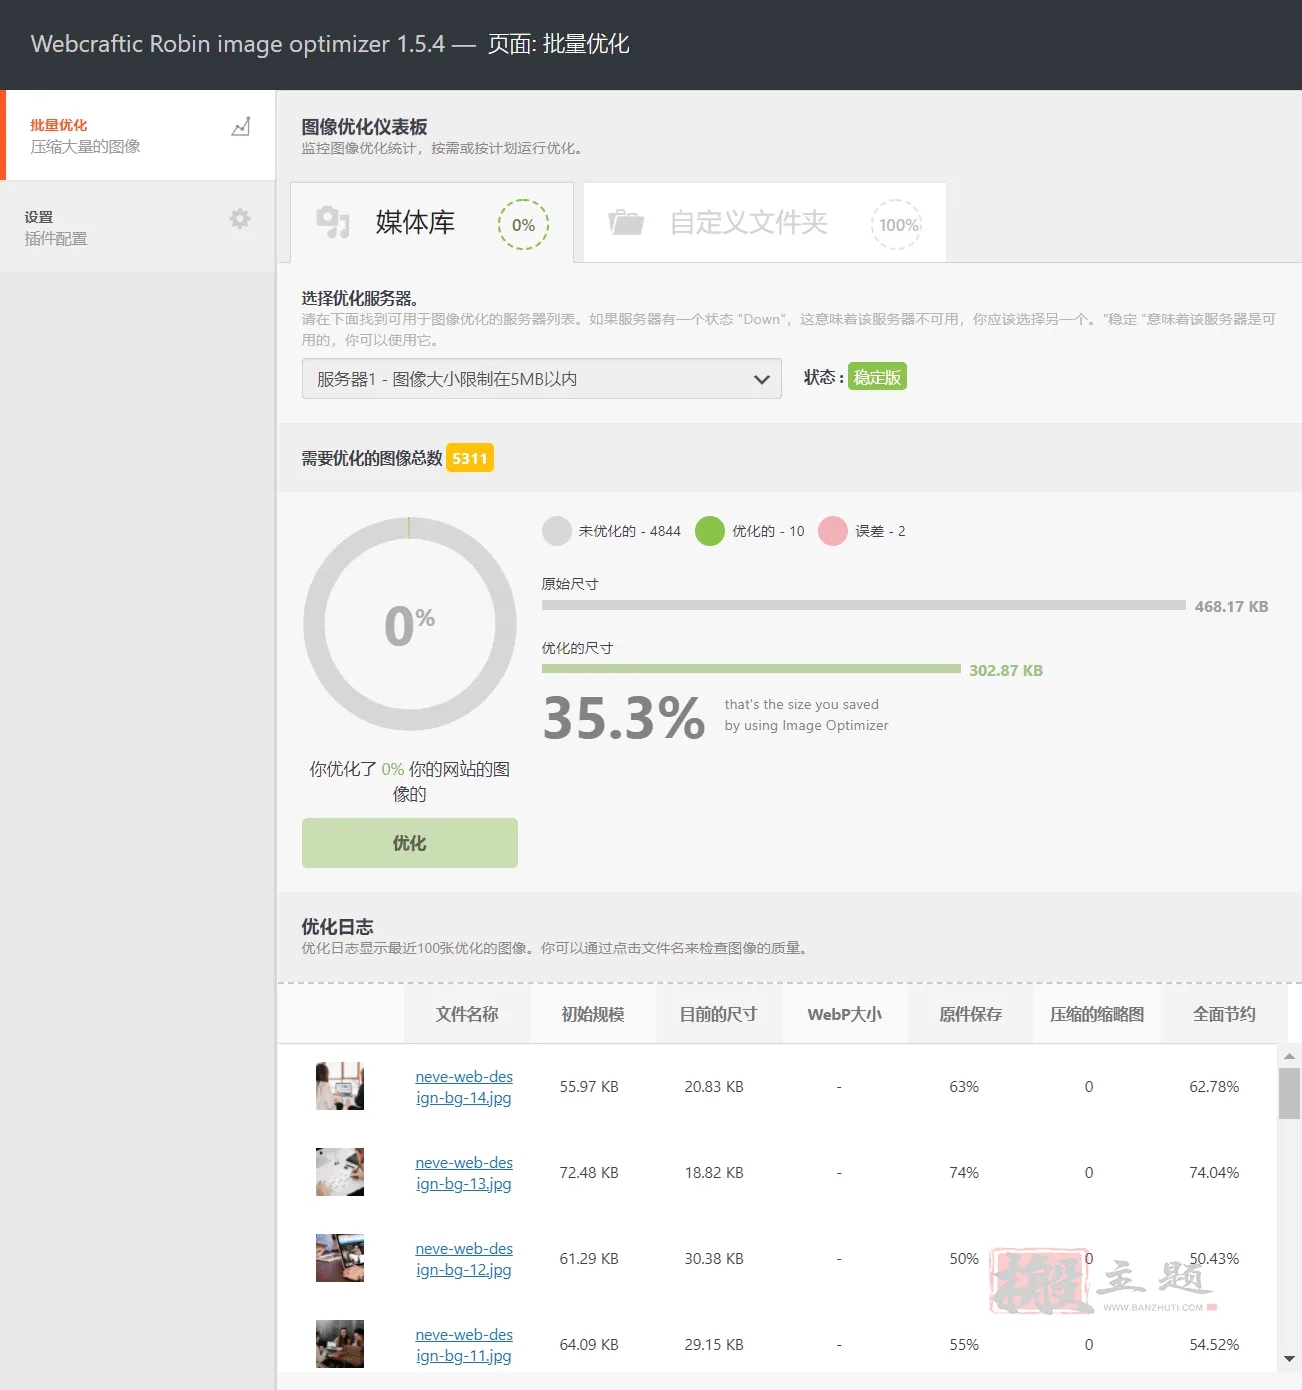The image size is (1302, 1390).
Task: Click the 优化的尺寸 green size bar
Action: click(751, 669)
